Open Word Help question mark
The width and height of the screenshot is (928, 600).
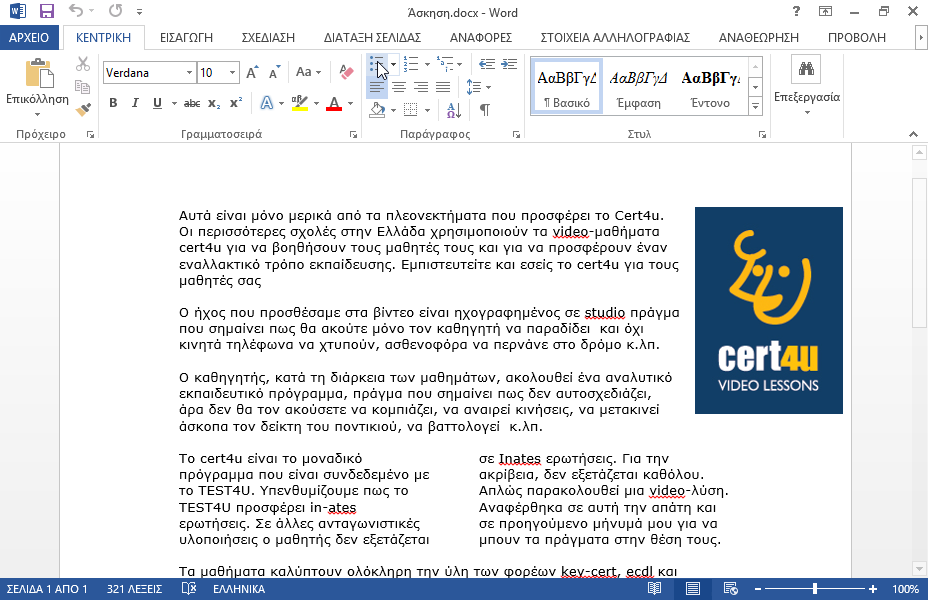tap(796, 11)
